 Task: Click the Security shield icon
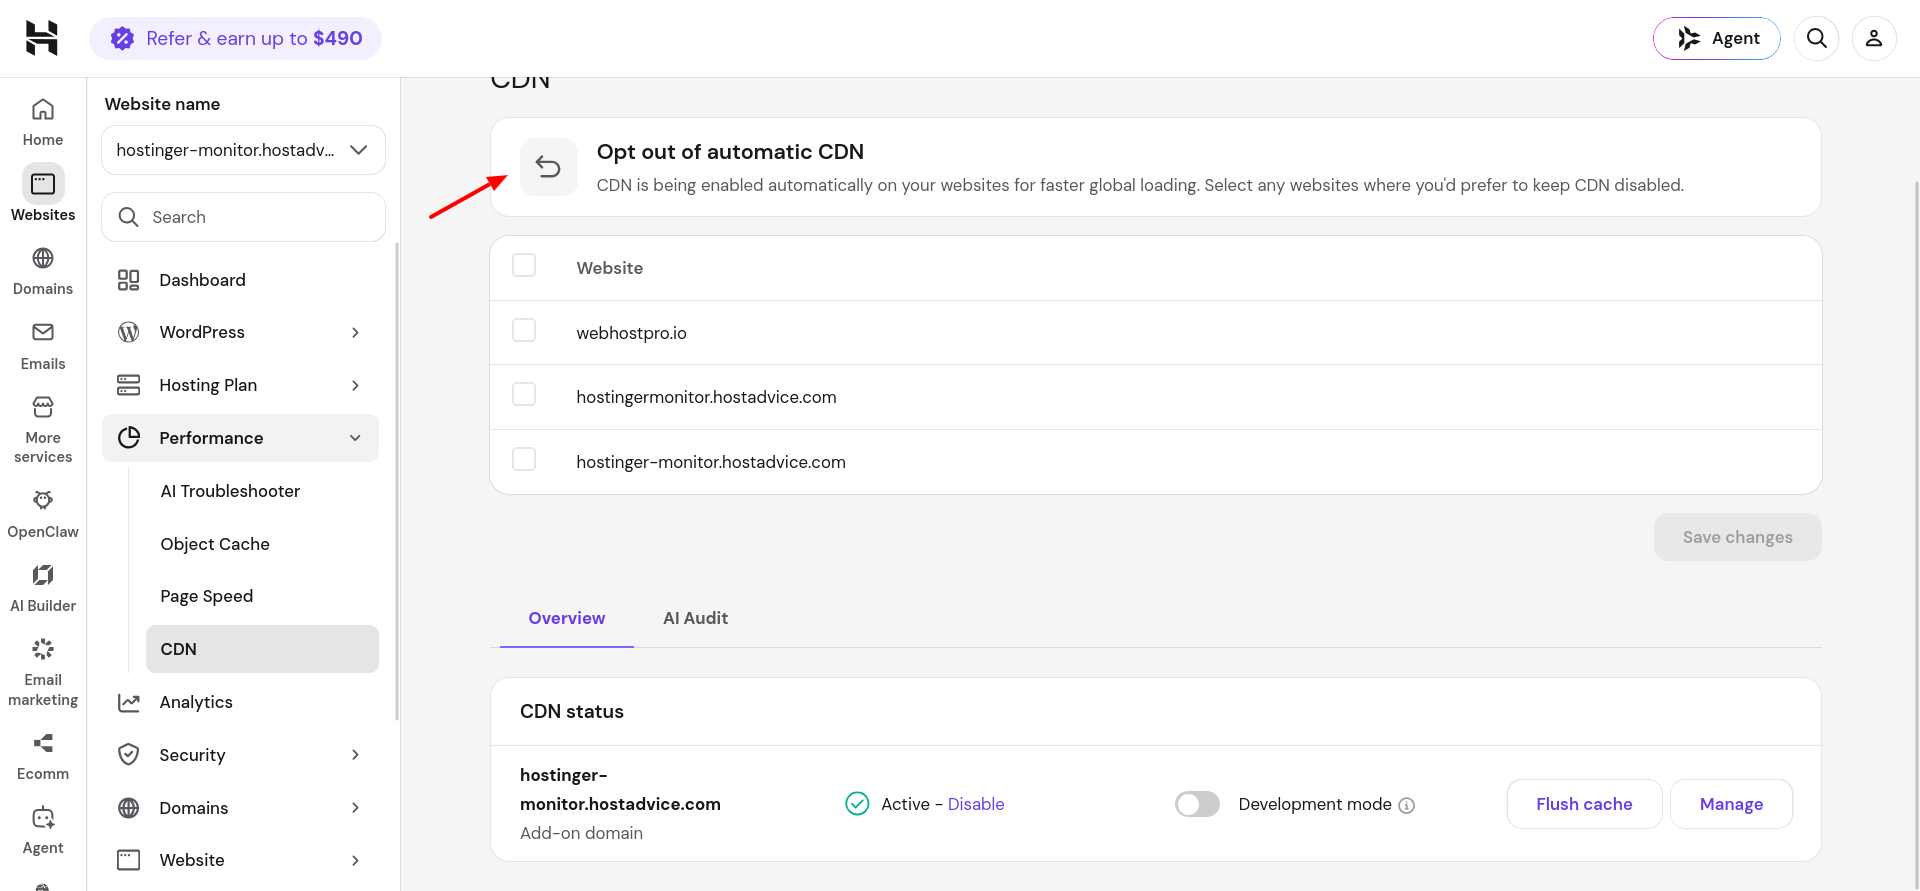(129, 755)
